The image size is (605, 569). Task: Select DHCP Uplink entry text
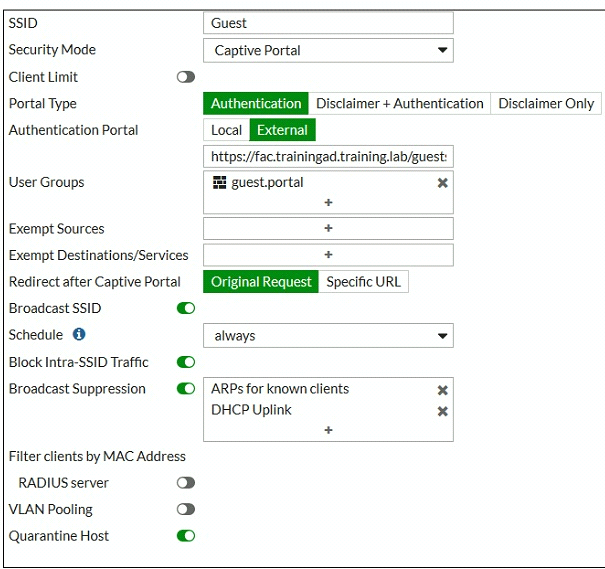click(x=251, y=410)
